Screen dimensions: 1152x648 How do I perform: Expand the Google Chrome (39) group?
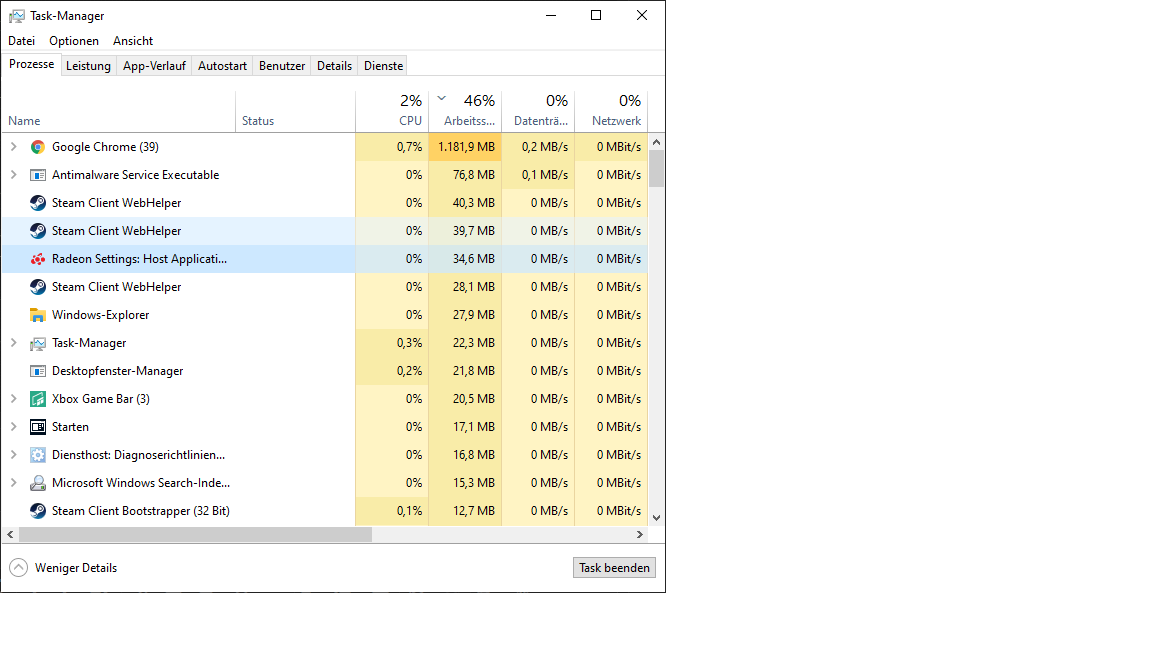click(x=13, y=147)
